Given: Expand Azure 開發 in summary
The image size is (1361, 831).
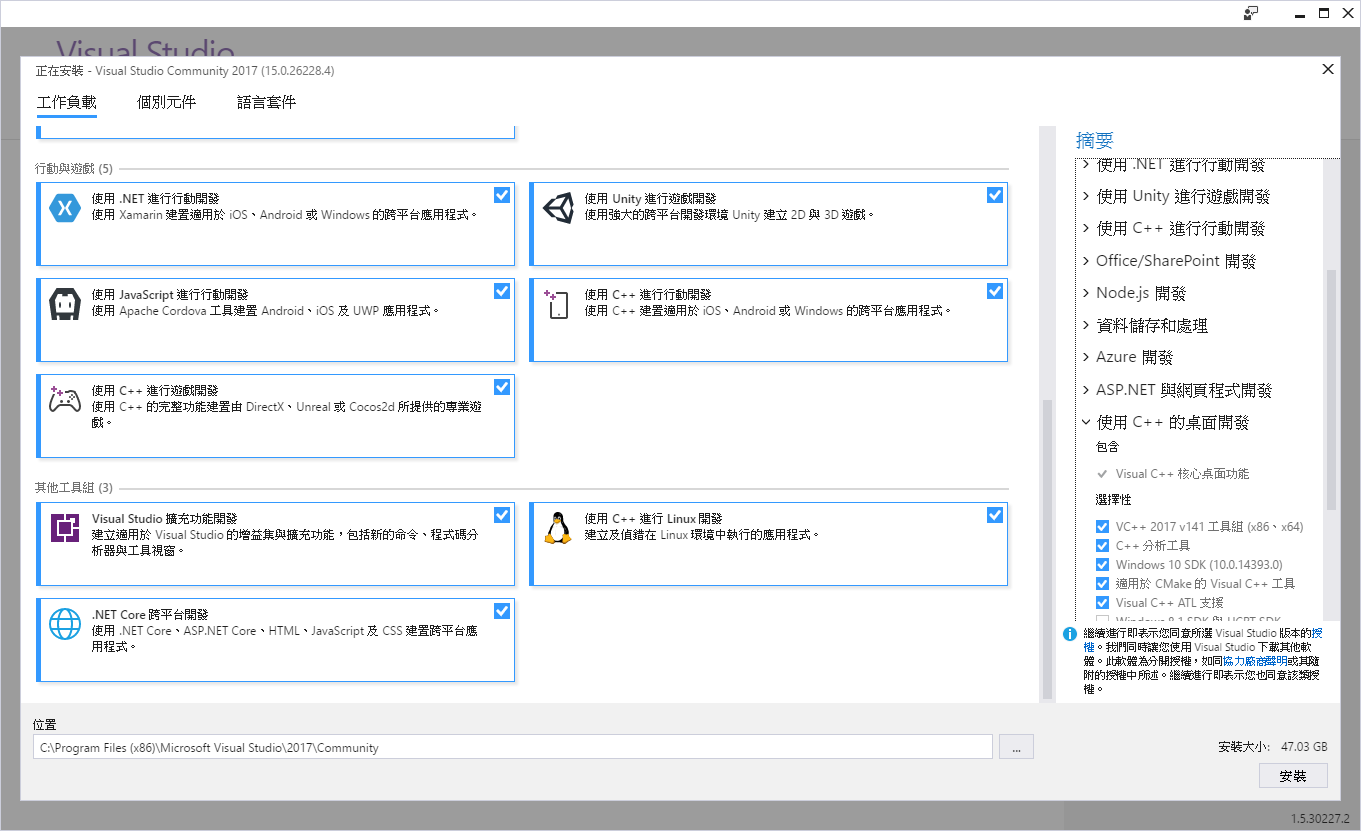Looking at the screenshot, I should tap(1086, 357).
